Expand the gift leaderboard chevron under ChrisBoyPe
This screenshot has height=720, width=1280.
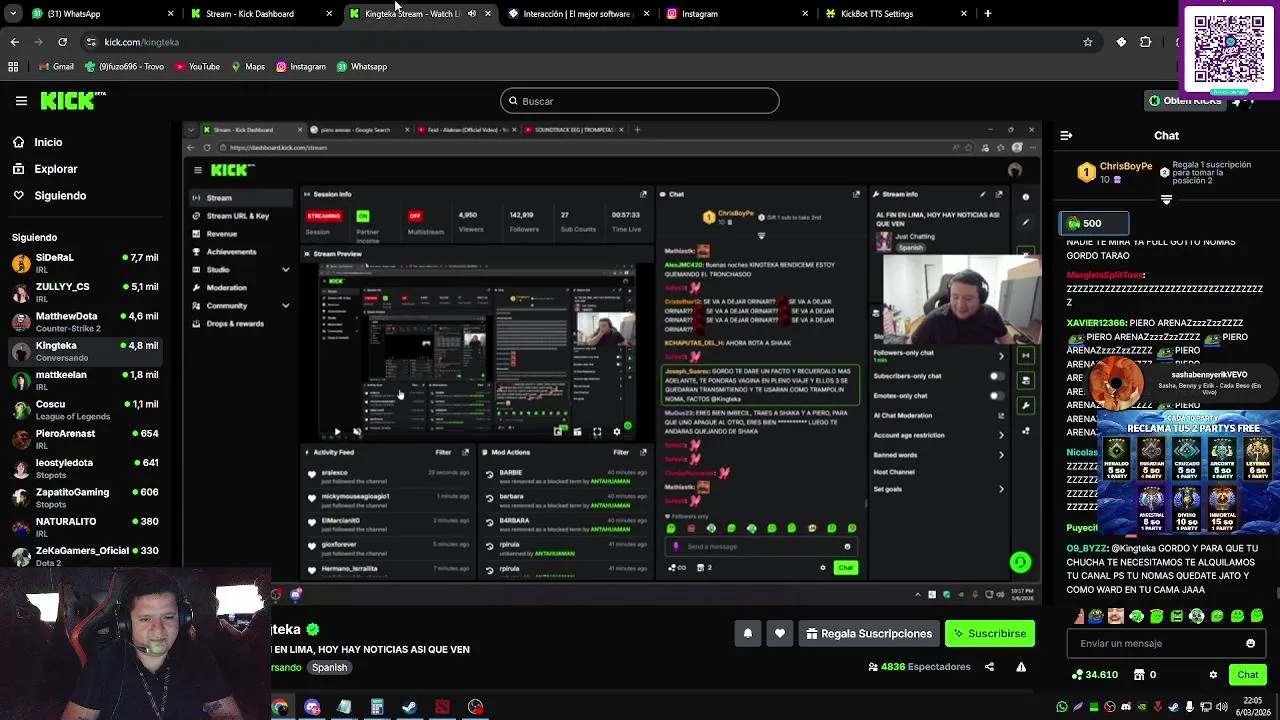click(1166, 199)
